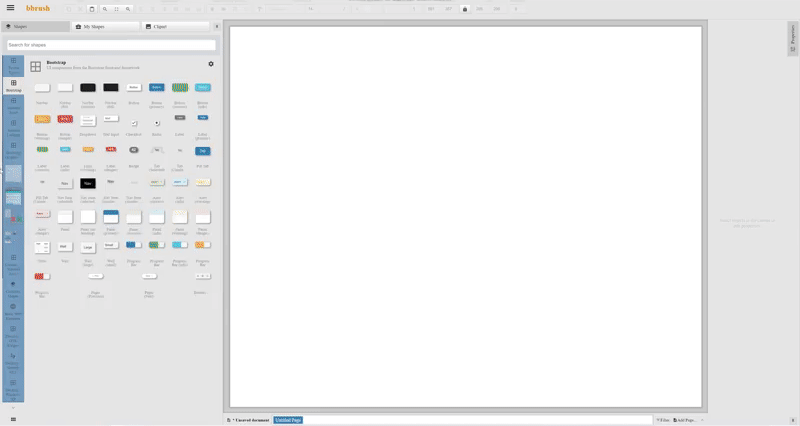
Task: Click the Search for shapes field
Action: [x=111, y=45]
